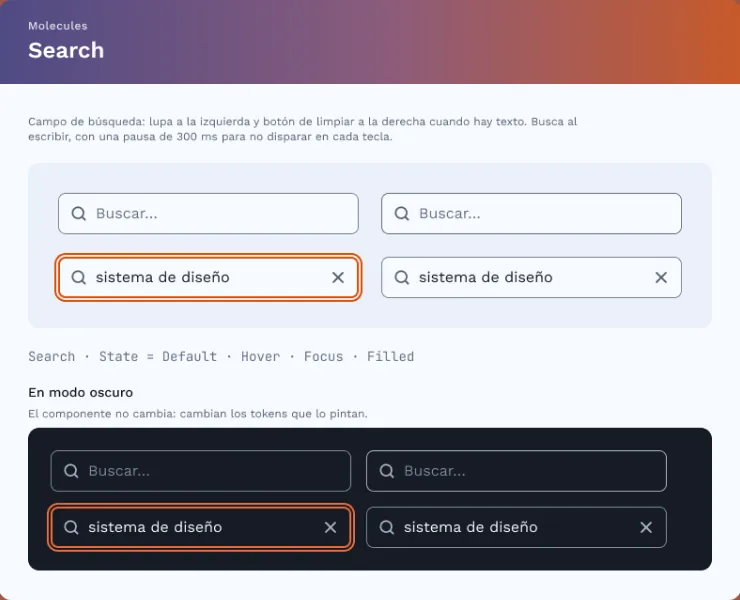This screenshot has width=740, height=600.
Task: Focus the dark right 'Buscar...' placeholder input
Action: pyautogui.click(x=516, y=471)
